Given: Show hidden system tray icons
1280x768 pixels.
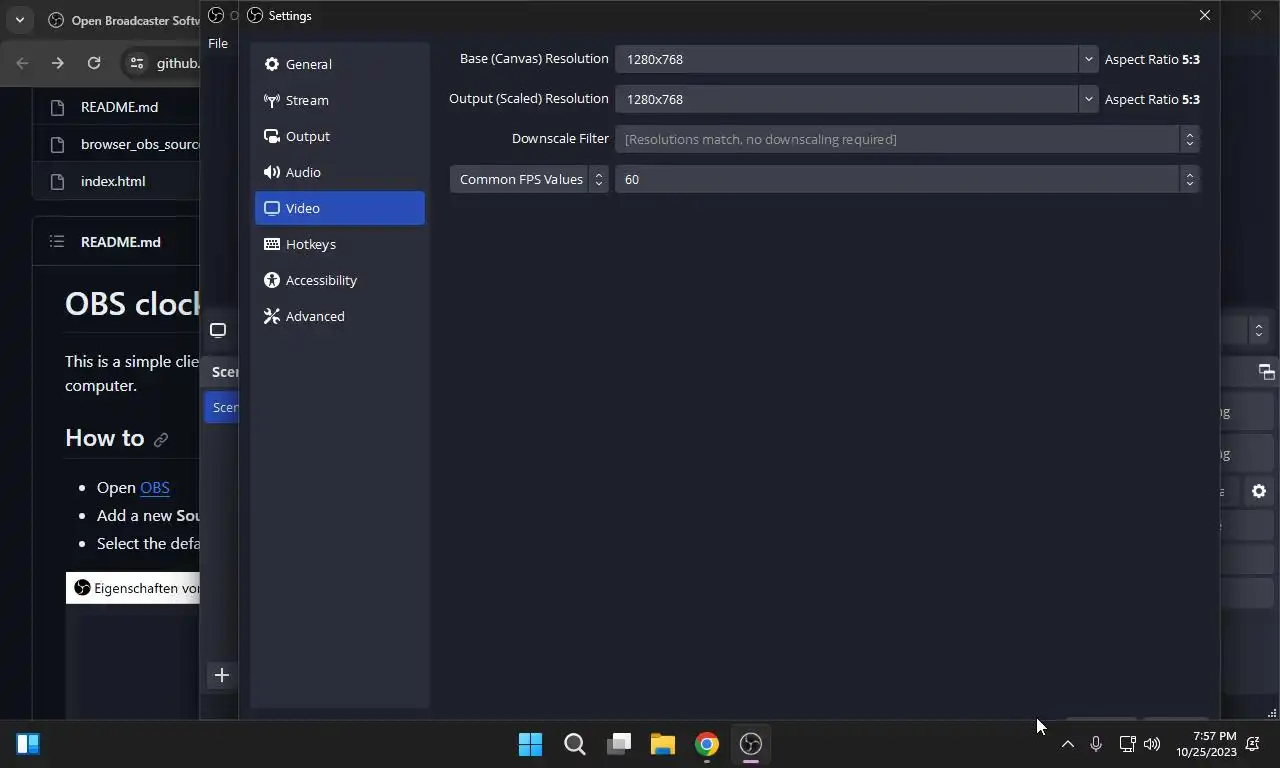Looking at the screenshot, I should [1067, 744].
